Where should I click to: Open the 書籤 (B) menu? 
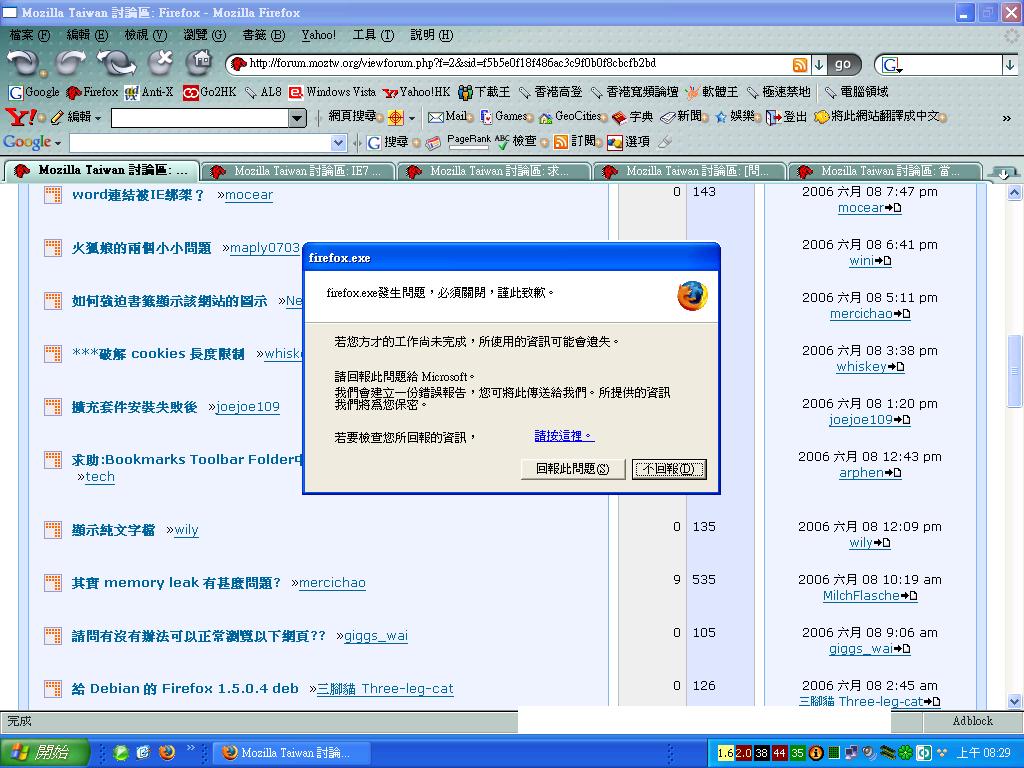point(263,35)
